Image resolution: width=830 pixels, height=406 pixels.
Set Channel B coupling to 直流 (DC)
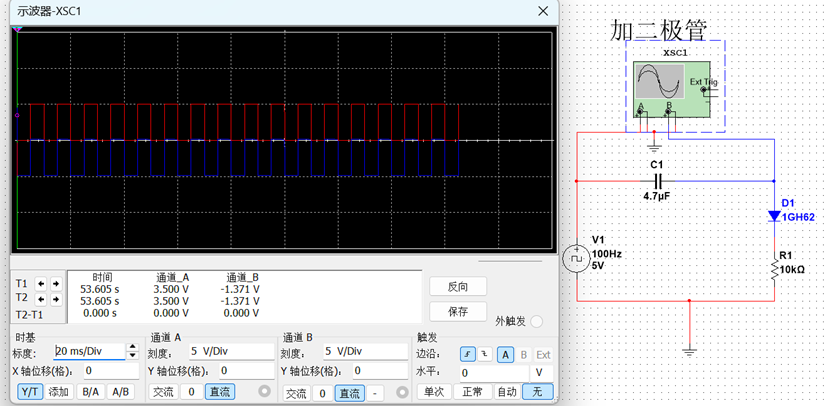349,393
